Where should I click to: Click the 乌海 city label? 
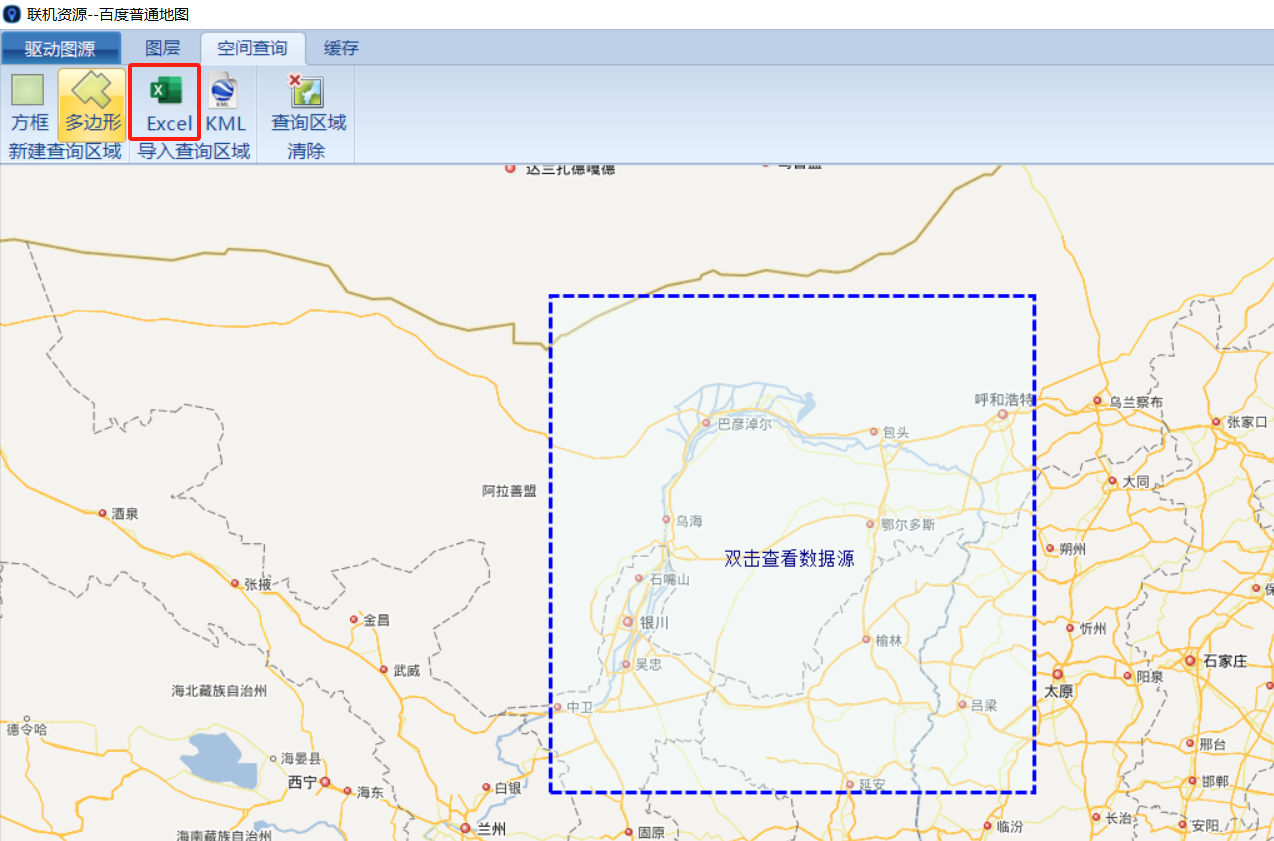689,521
